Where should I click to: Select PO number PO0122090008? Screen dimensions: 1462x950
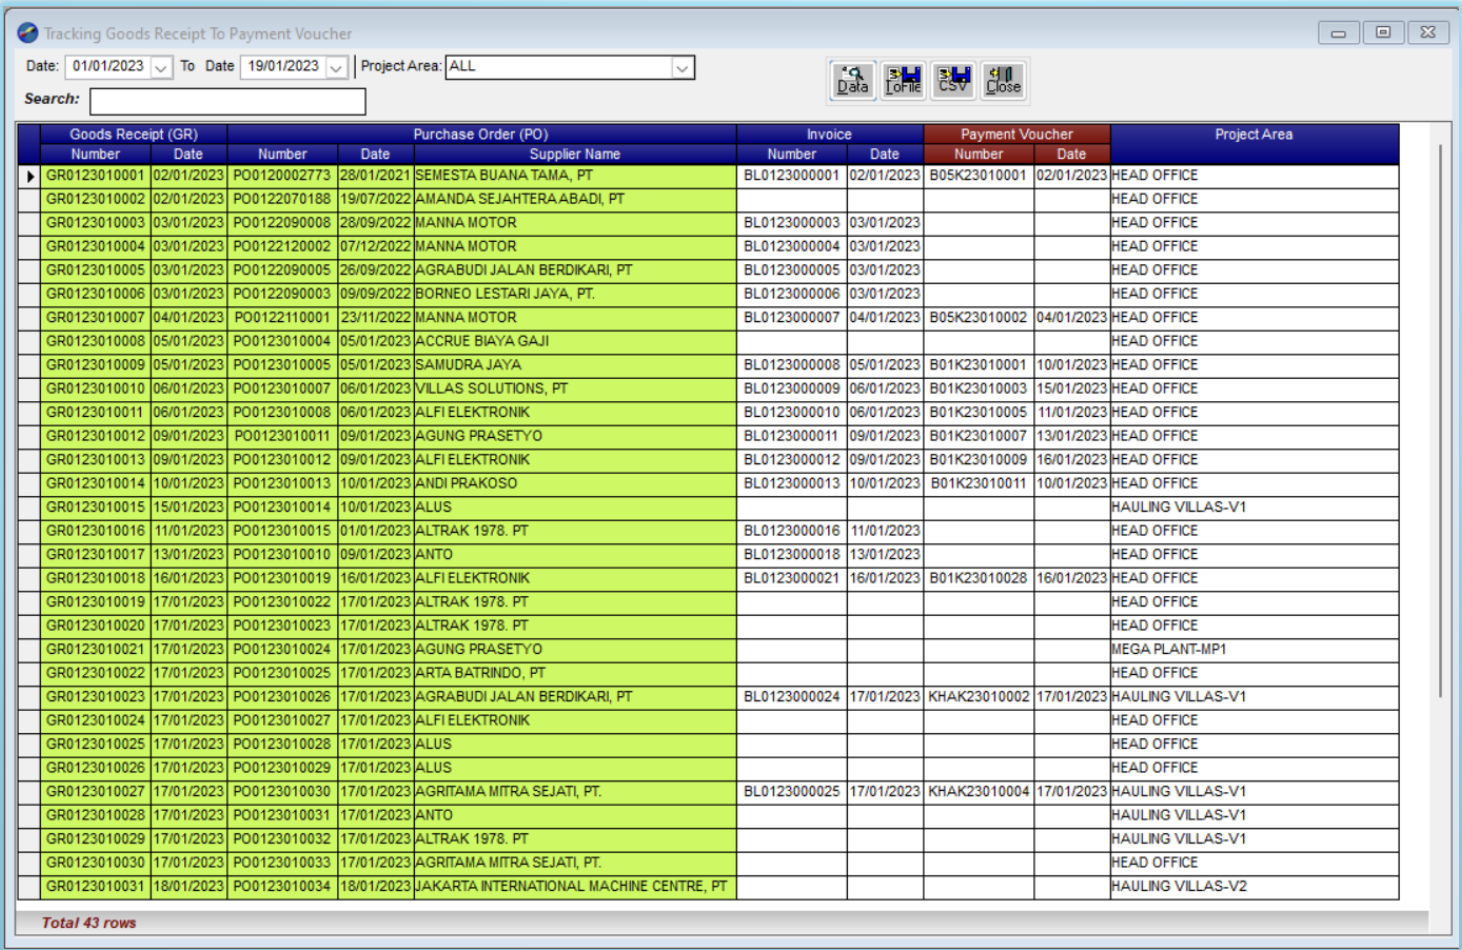pyautogui.click(x=282, y=223)
